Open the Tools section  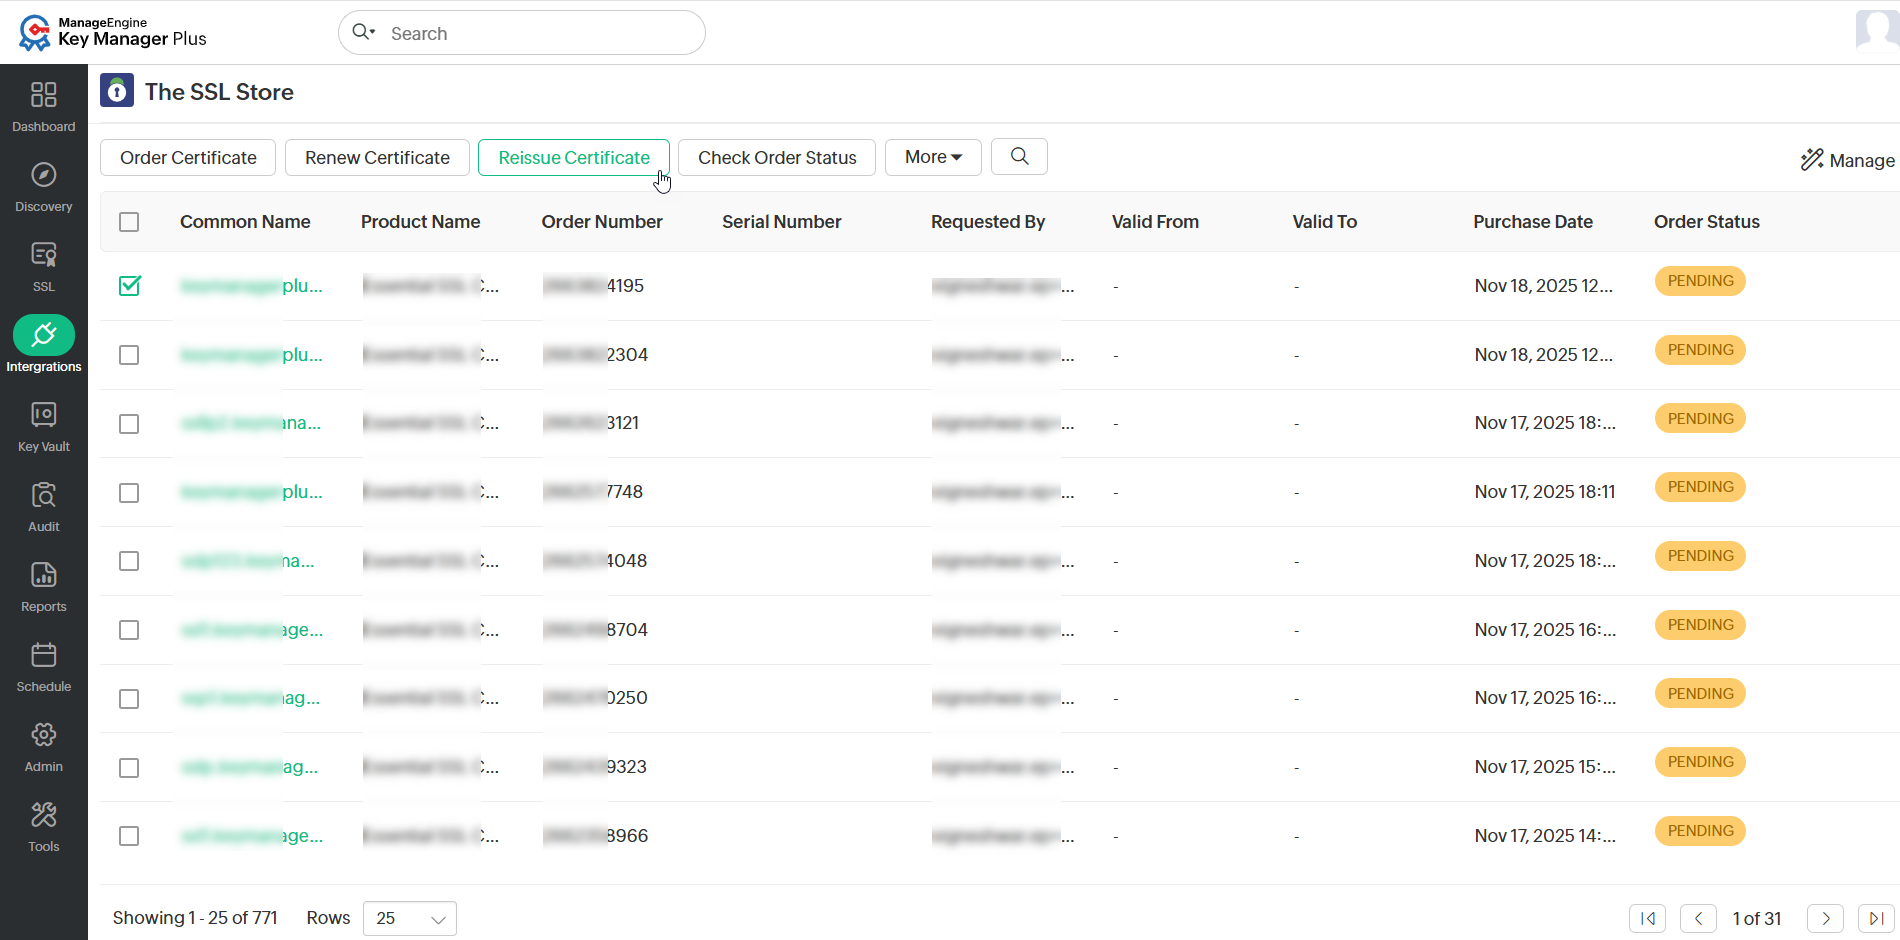coord(44,826)
